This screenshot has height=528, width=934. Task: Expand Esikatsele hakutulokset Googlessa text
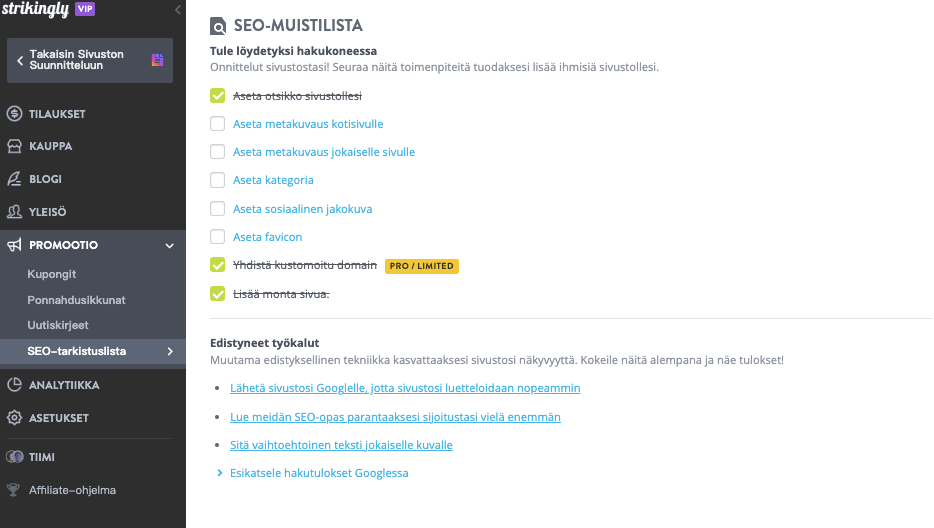(x=319, y=473)
